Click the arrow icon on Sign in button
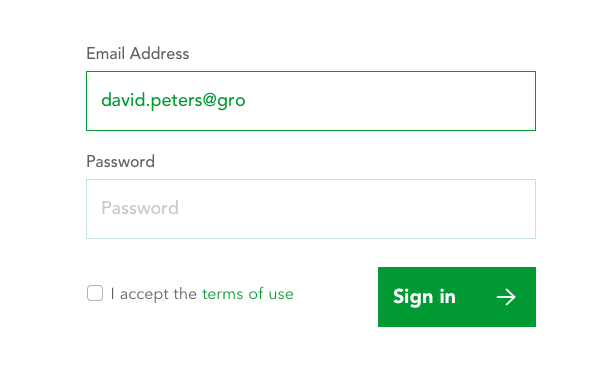This screenshot has height=369, width=608. 506,297
